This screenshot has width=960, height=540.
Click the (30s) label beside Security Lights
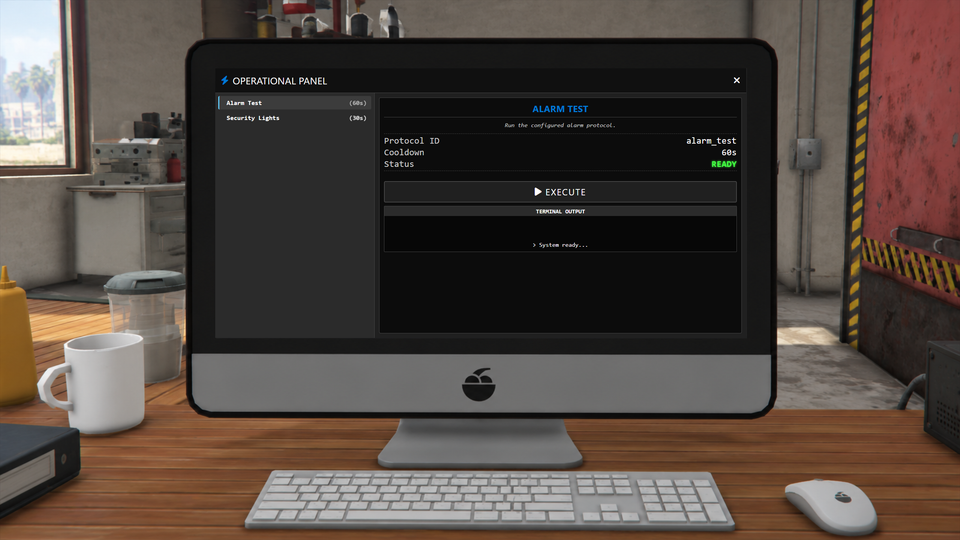coord(358,118)
